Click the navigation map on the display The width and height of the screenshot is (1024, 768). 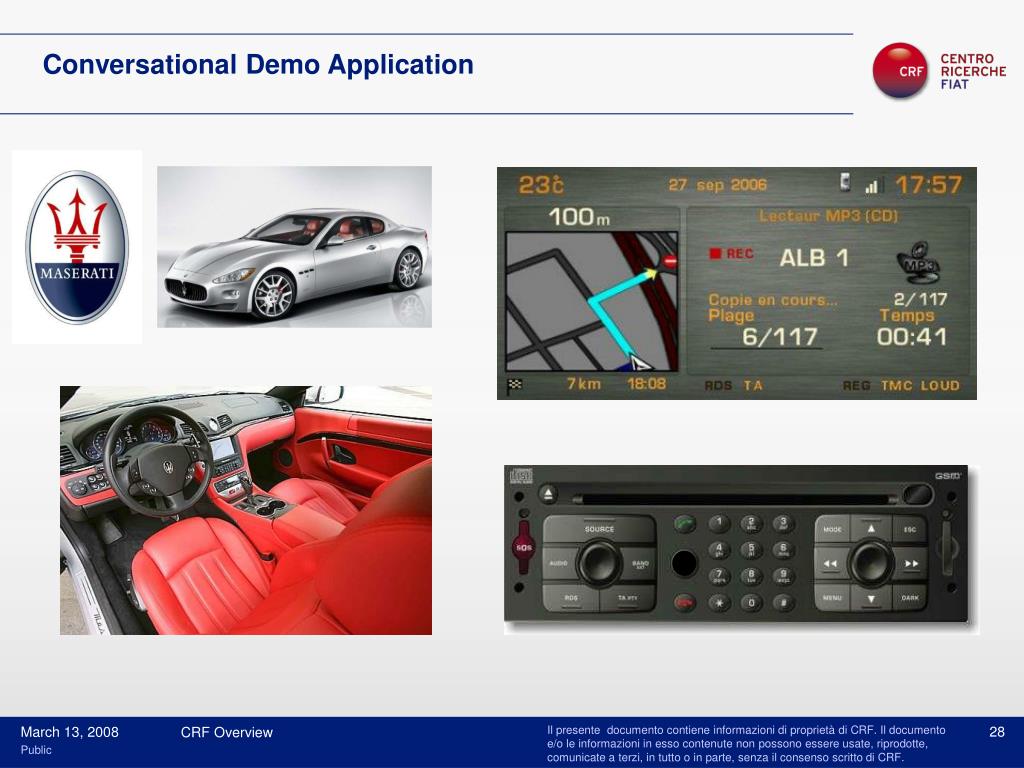click(592, 301)
